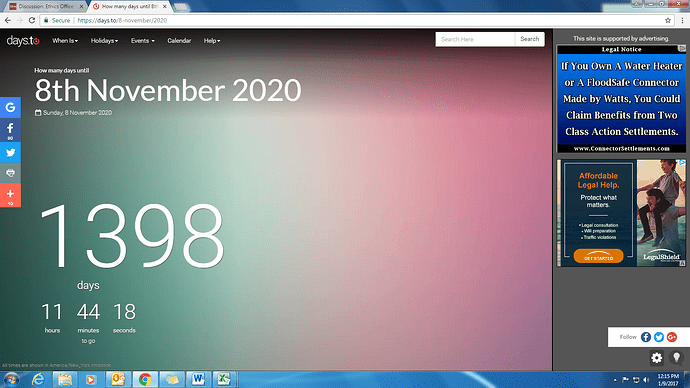Screen dimensions: 690x388
Task: Follow on Google Plus icon
Action: (672, 337)
